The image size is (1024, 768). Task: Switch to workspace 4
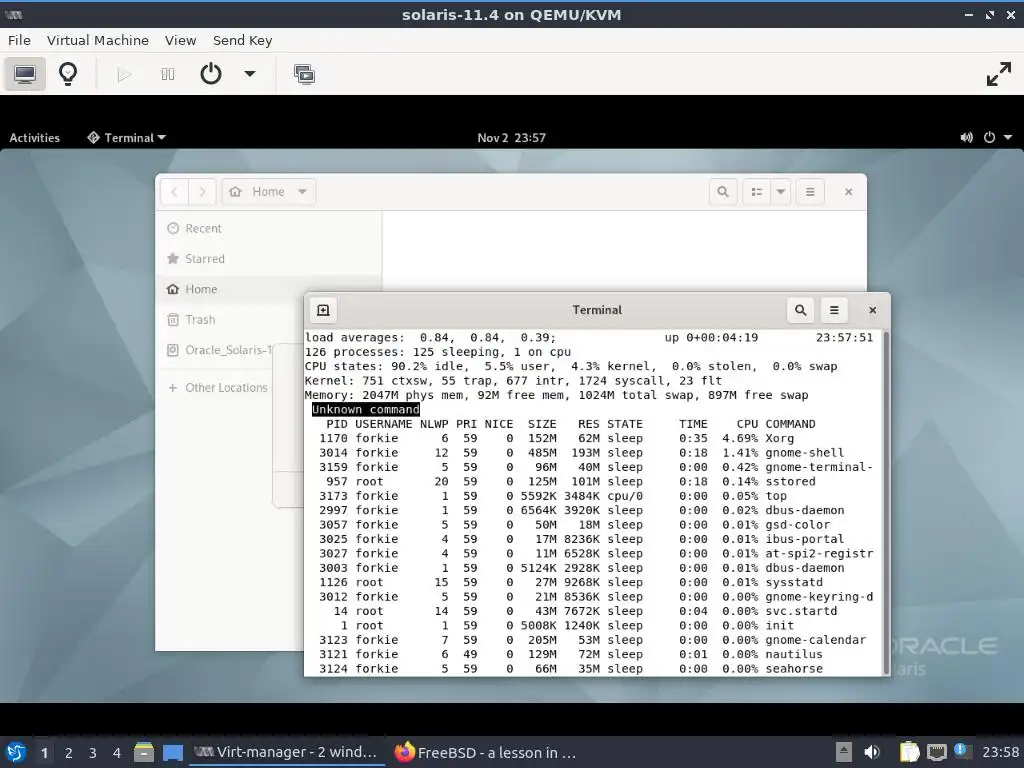coord(117,753)
